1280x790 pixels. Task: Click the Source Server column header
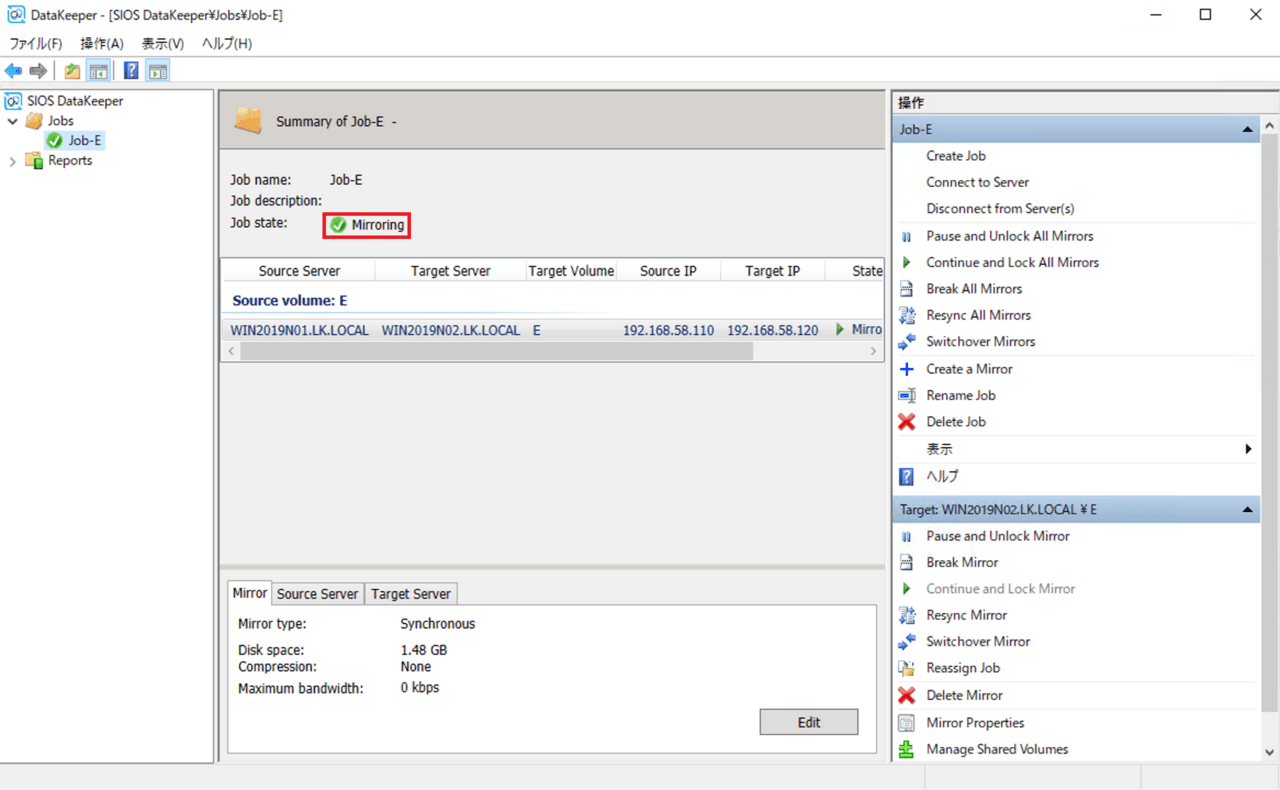(x=299, y=271)
